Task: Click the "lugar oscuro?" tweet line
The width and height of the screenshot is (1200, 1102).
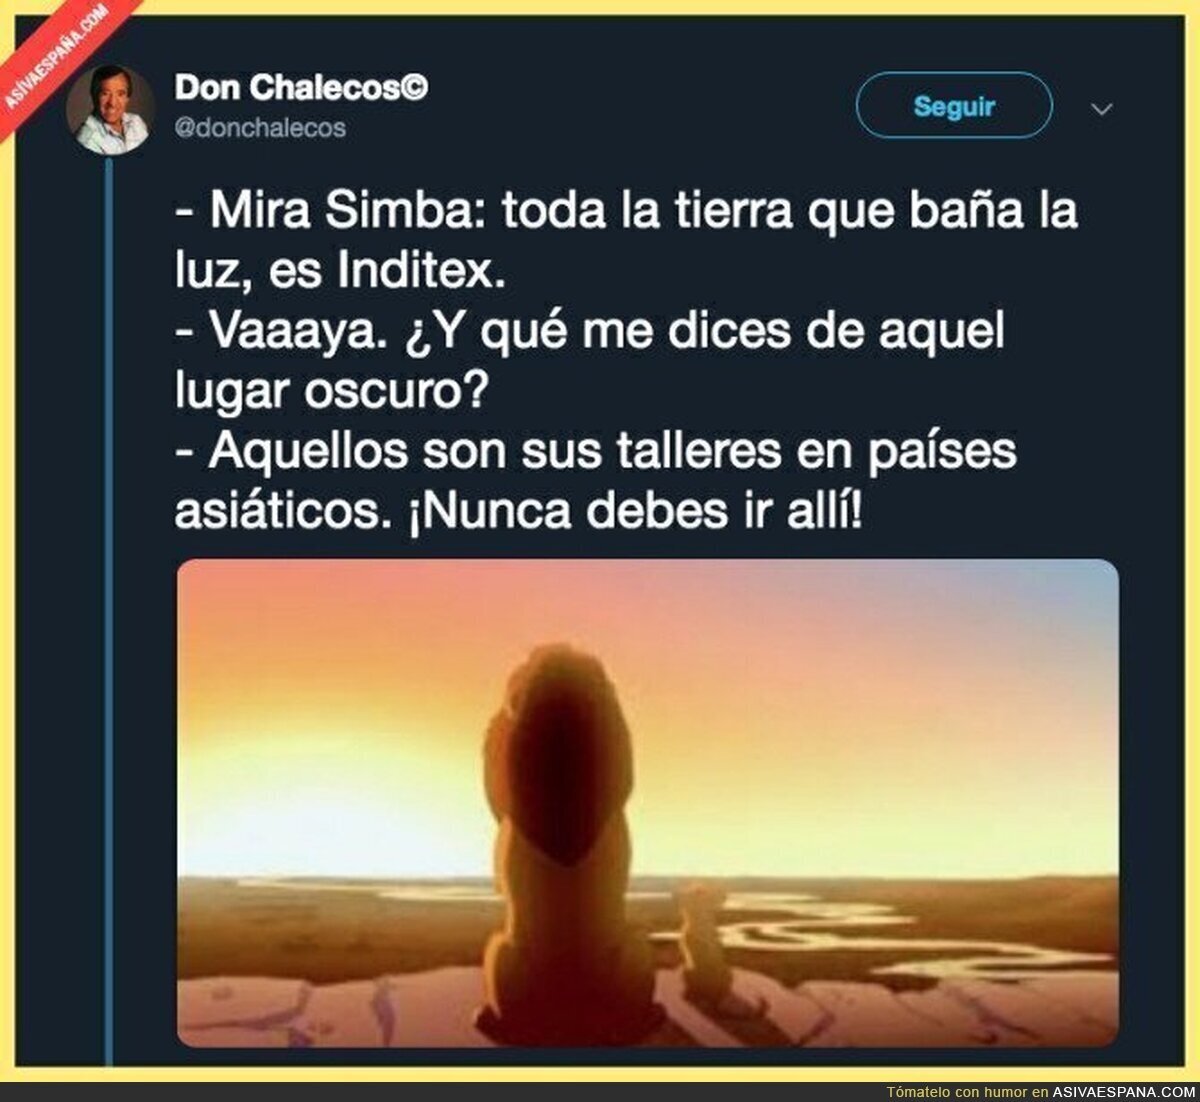Action: click(330, 392)
